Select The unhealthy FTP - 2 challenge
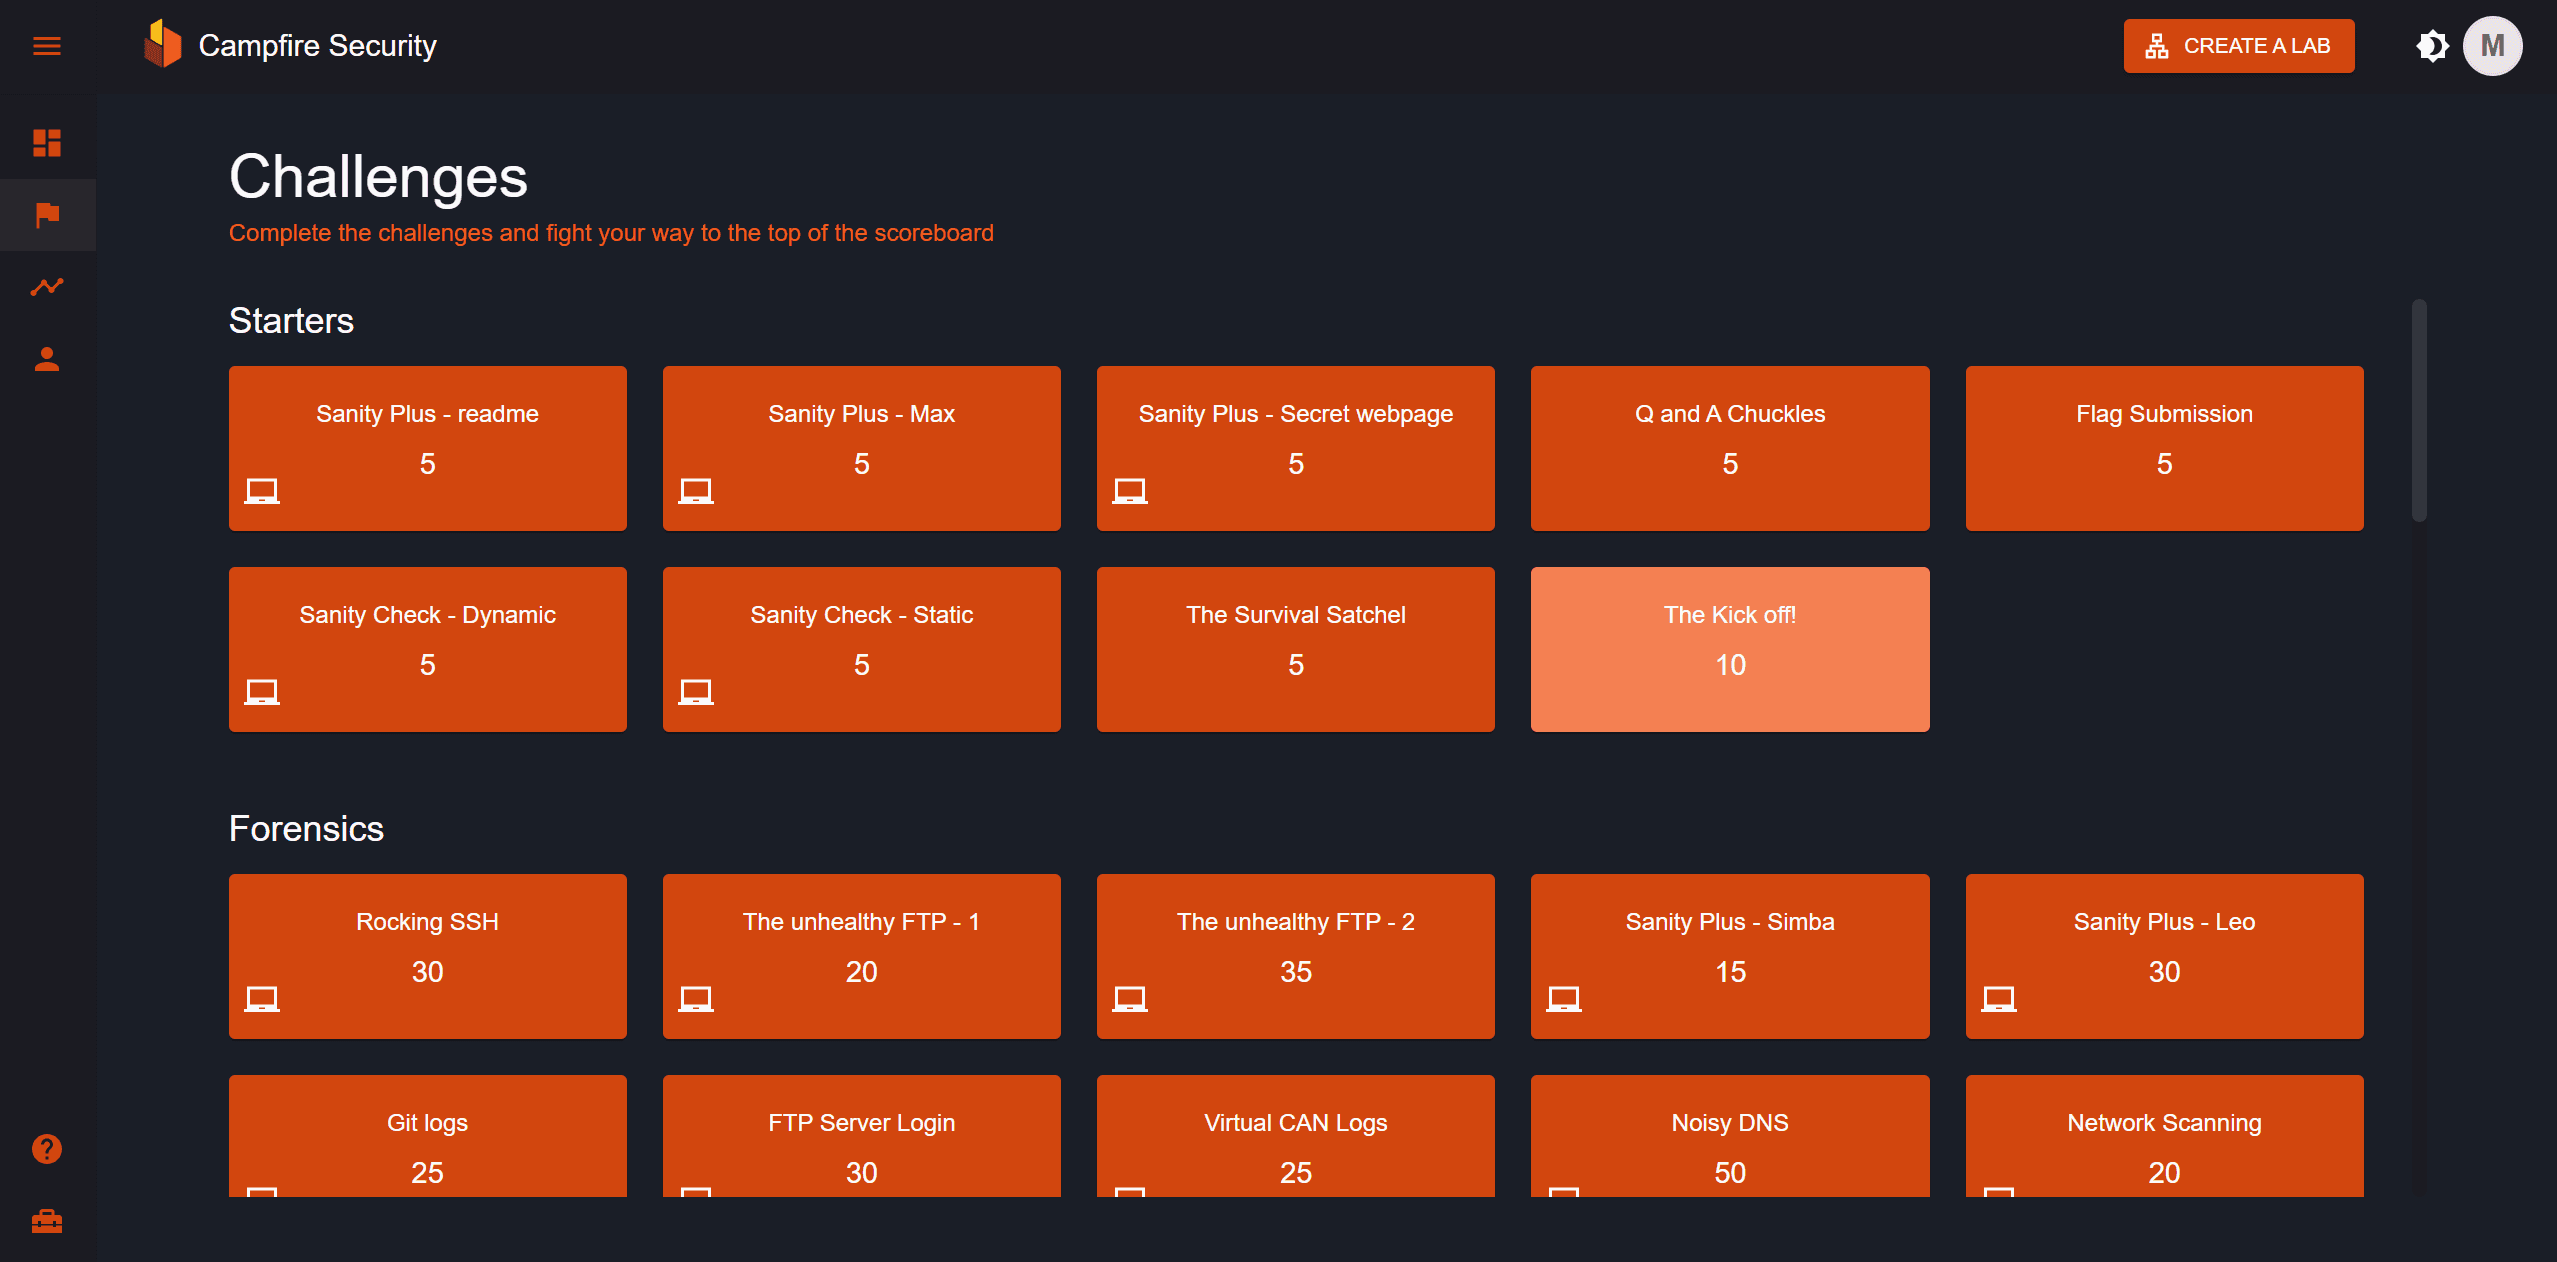The height and width of the screenshot is (1262, 2557). pos(1295,955)
